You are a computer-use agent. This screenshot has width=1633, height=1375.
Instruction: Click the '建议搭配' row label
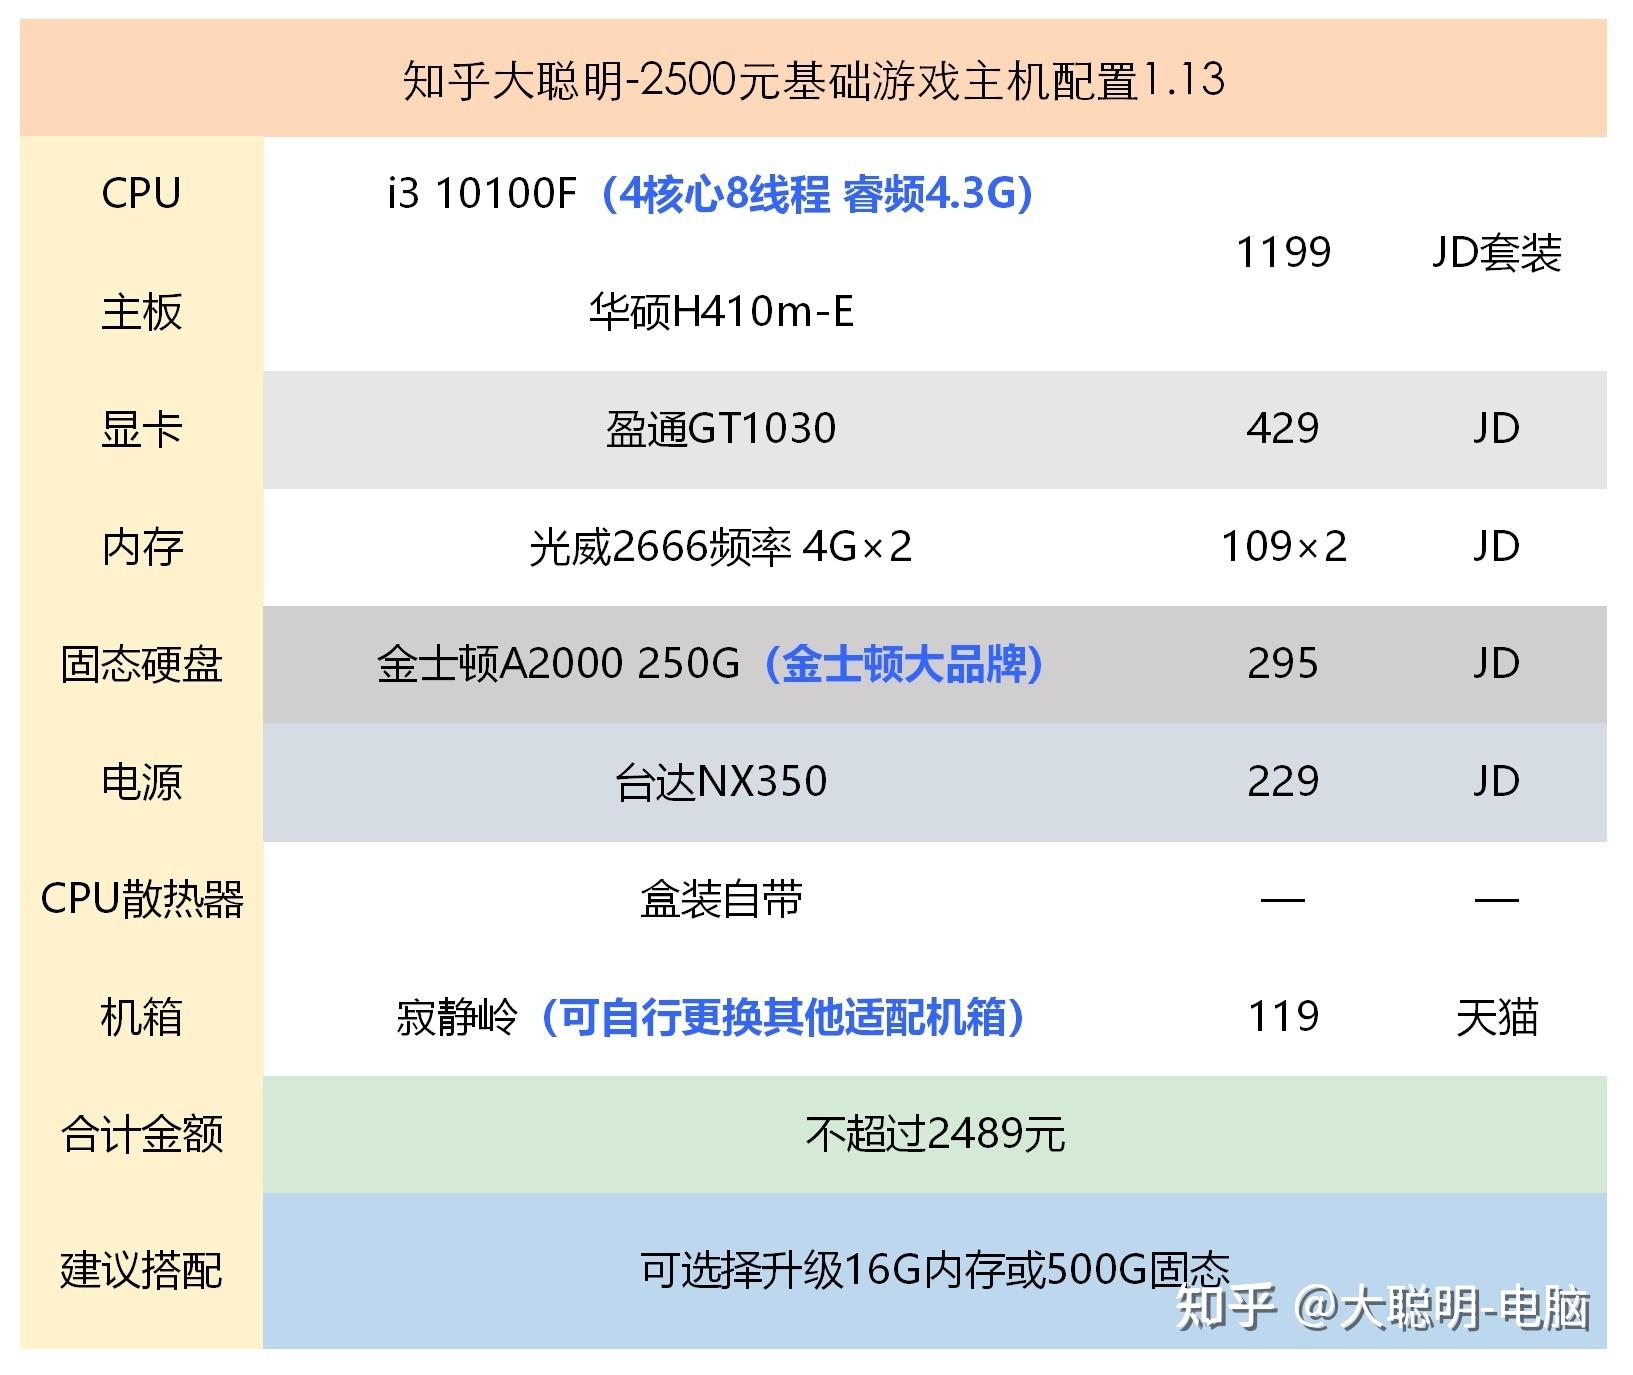(x=141, y=1270)
